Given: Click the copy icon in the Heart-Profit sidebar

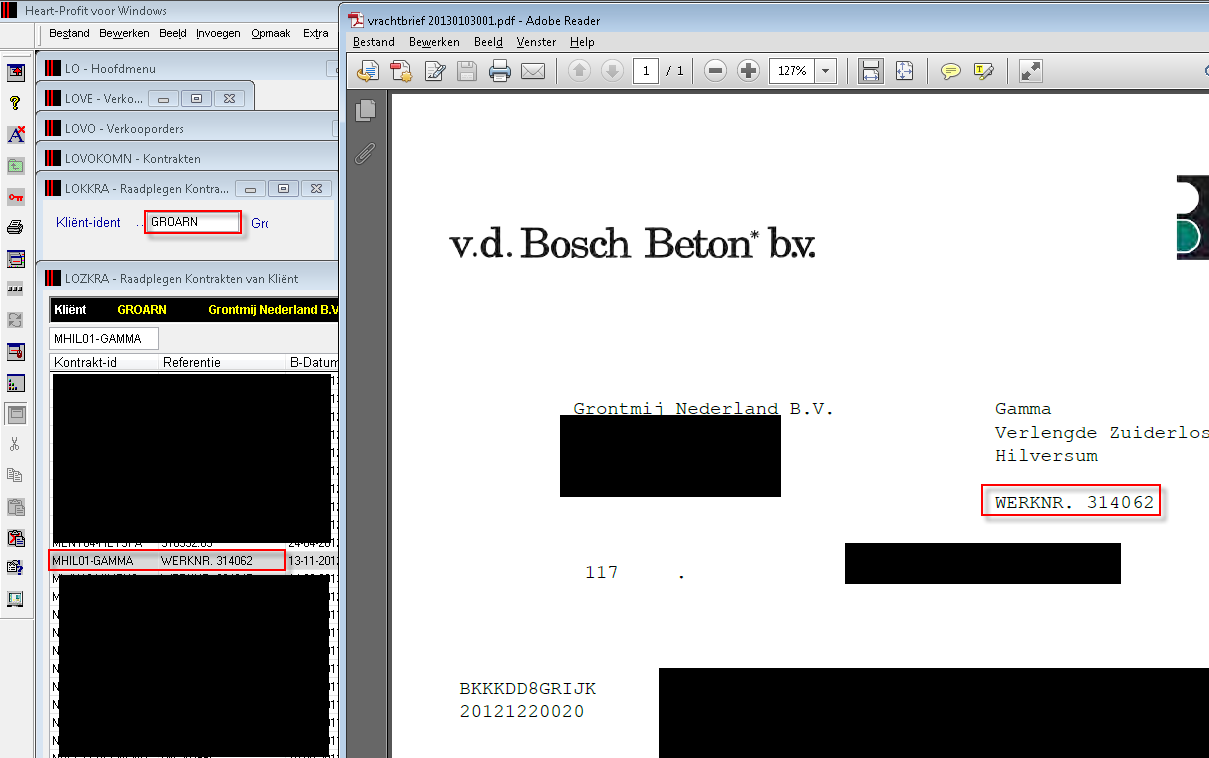Looking at the screenshot, I should [x=16, y=475].
